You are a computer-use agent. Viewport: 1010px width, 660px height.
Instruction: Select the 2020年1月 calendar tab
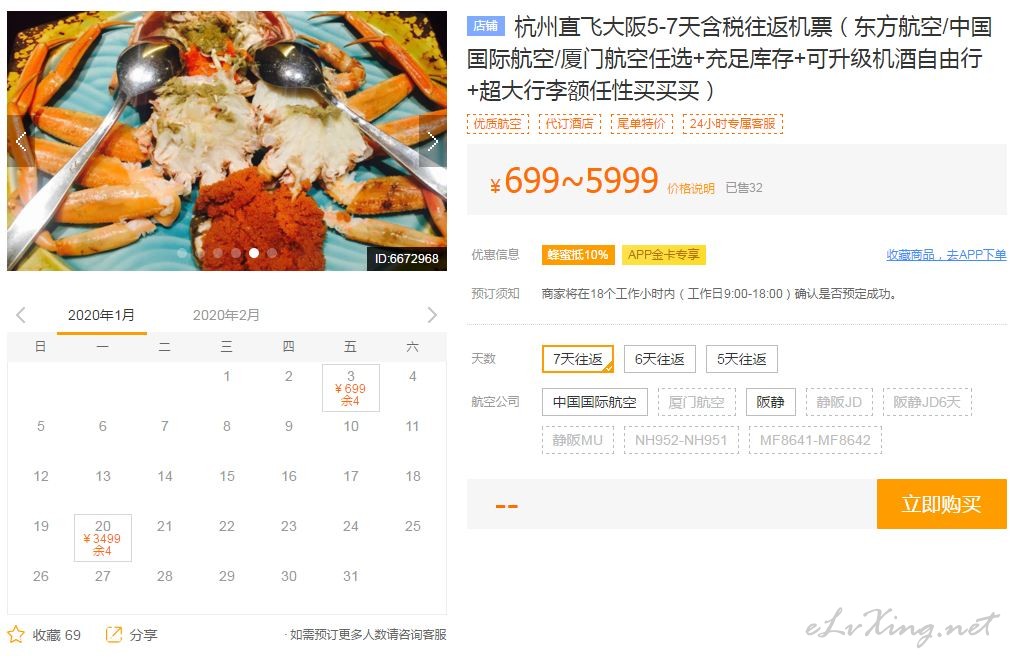[x=101, y=316]
